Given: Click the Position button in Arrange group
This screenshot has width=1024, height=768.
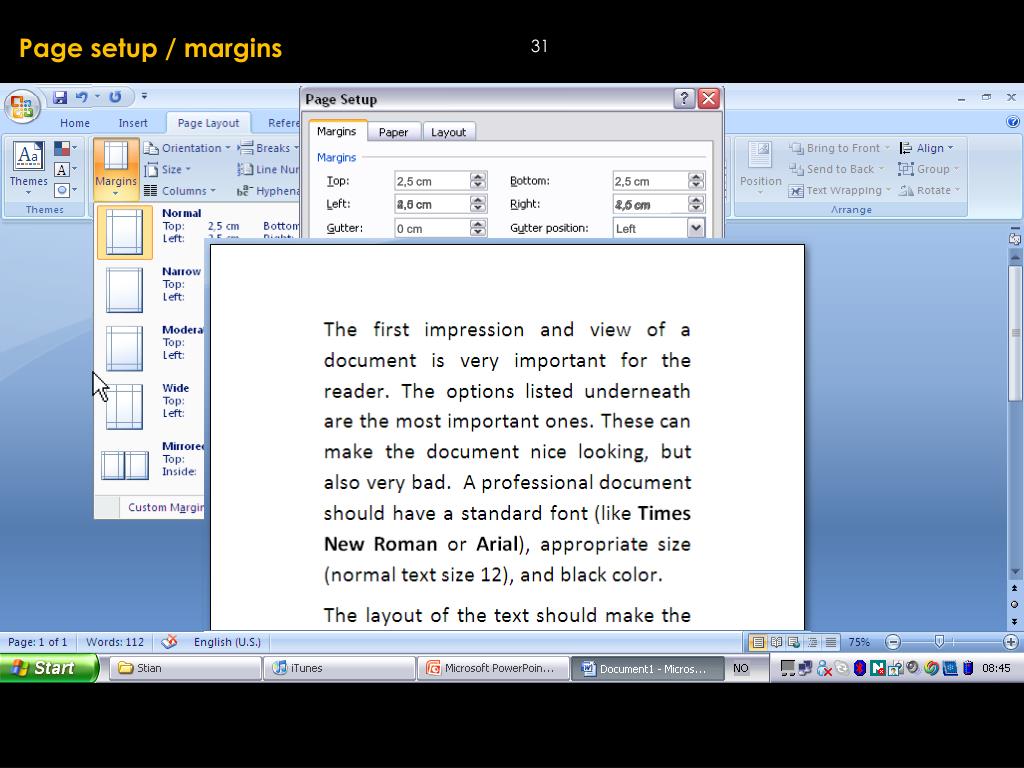Looking at the screenshot, I should (x=760, y=168).
